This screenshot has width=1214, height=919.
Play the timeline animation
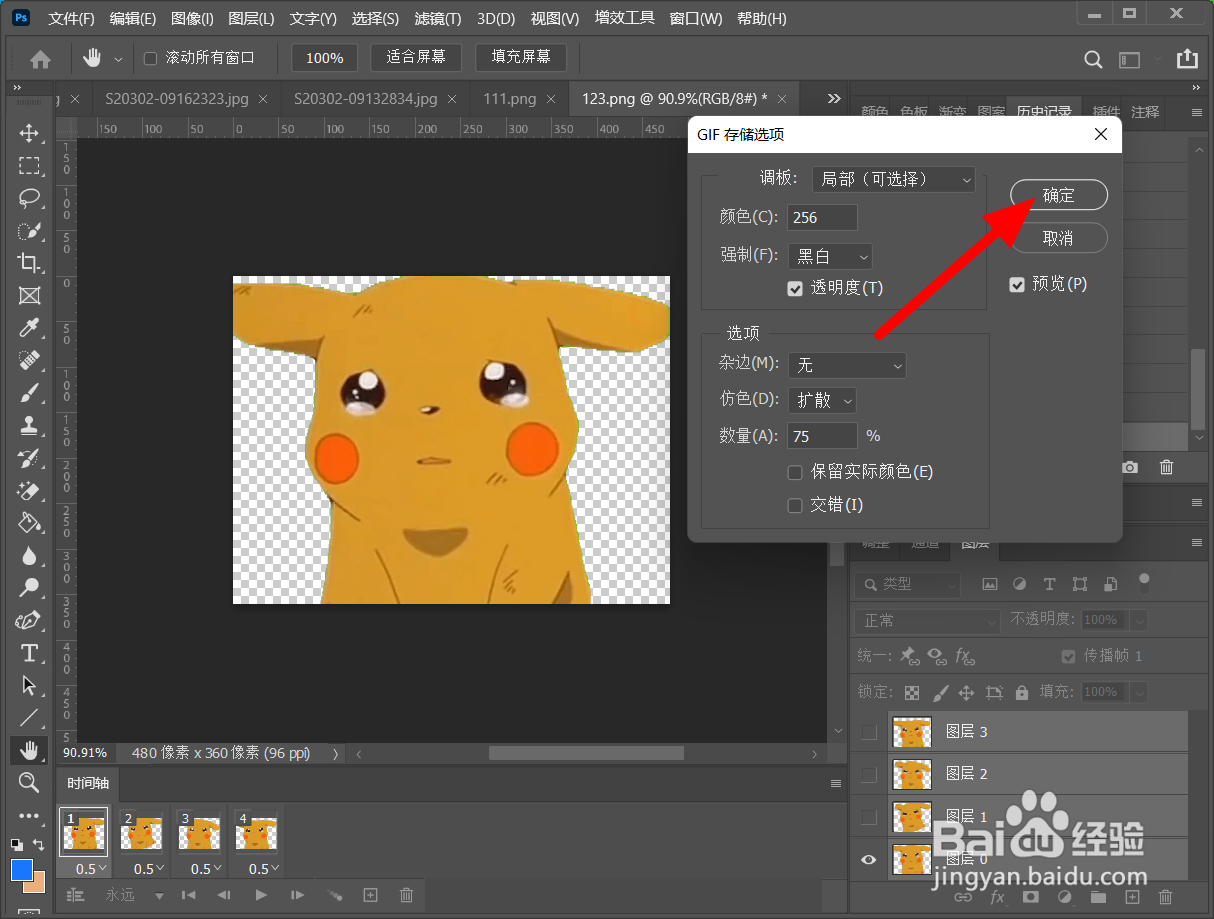[x=261, y=895]
